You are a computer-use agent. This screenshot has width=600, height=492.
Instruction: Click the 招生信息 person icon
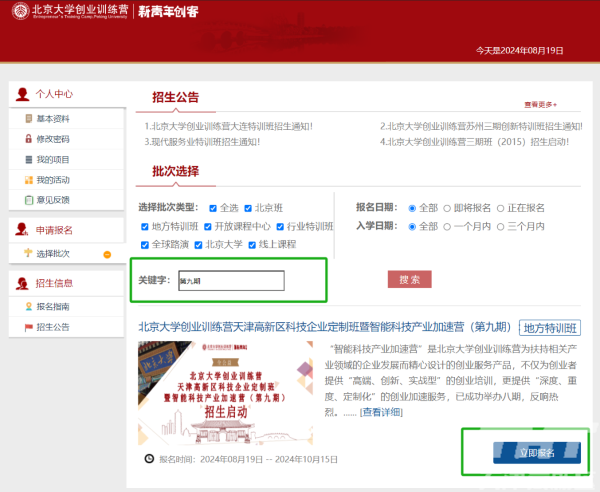pos(22,283)
